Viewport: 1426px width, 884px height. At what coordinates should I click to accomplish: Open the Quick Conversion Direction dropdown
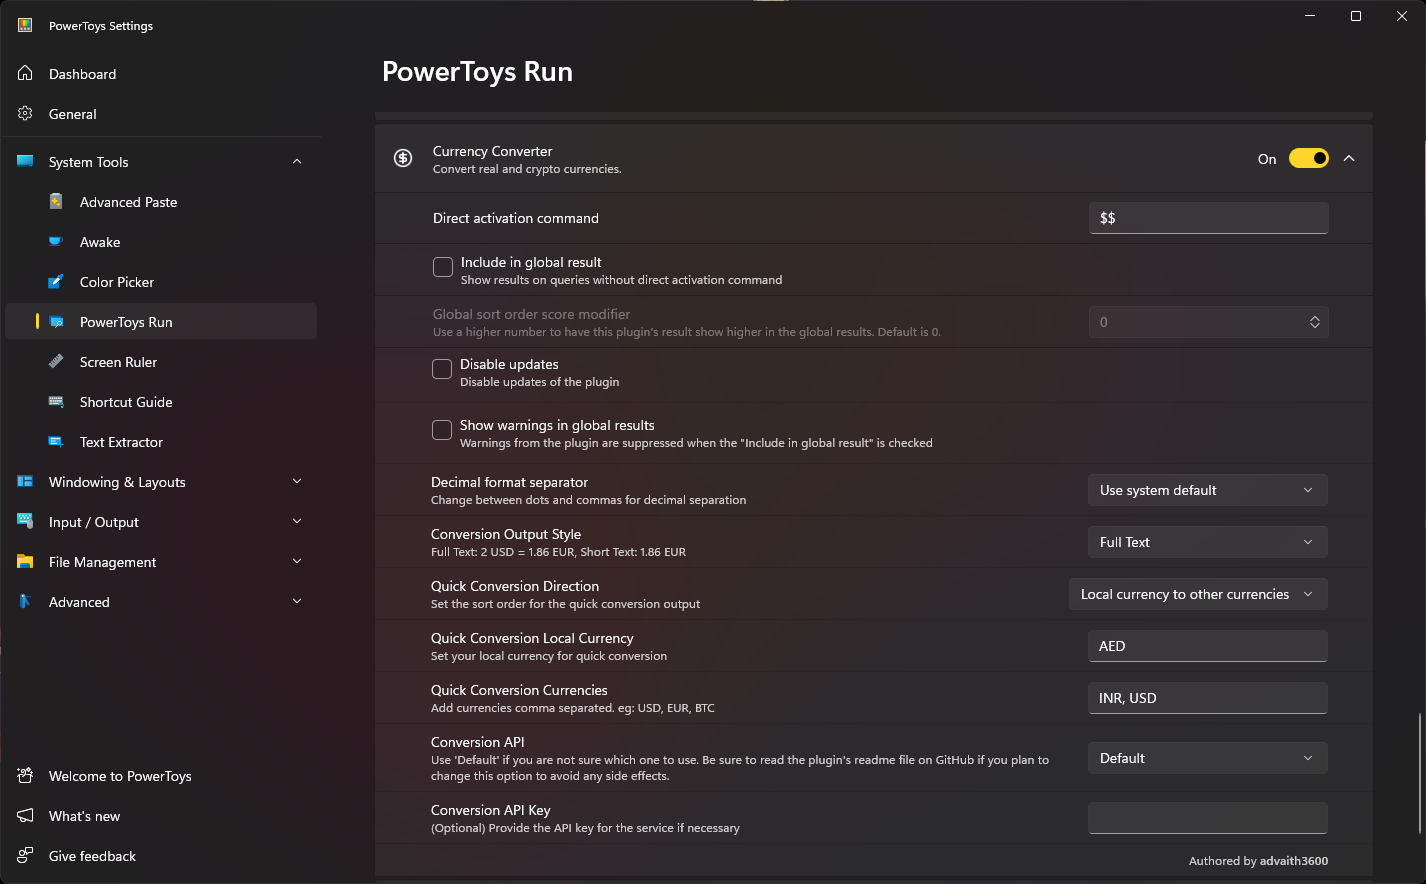click(x=1198, y=594)
